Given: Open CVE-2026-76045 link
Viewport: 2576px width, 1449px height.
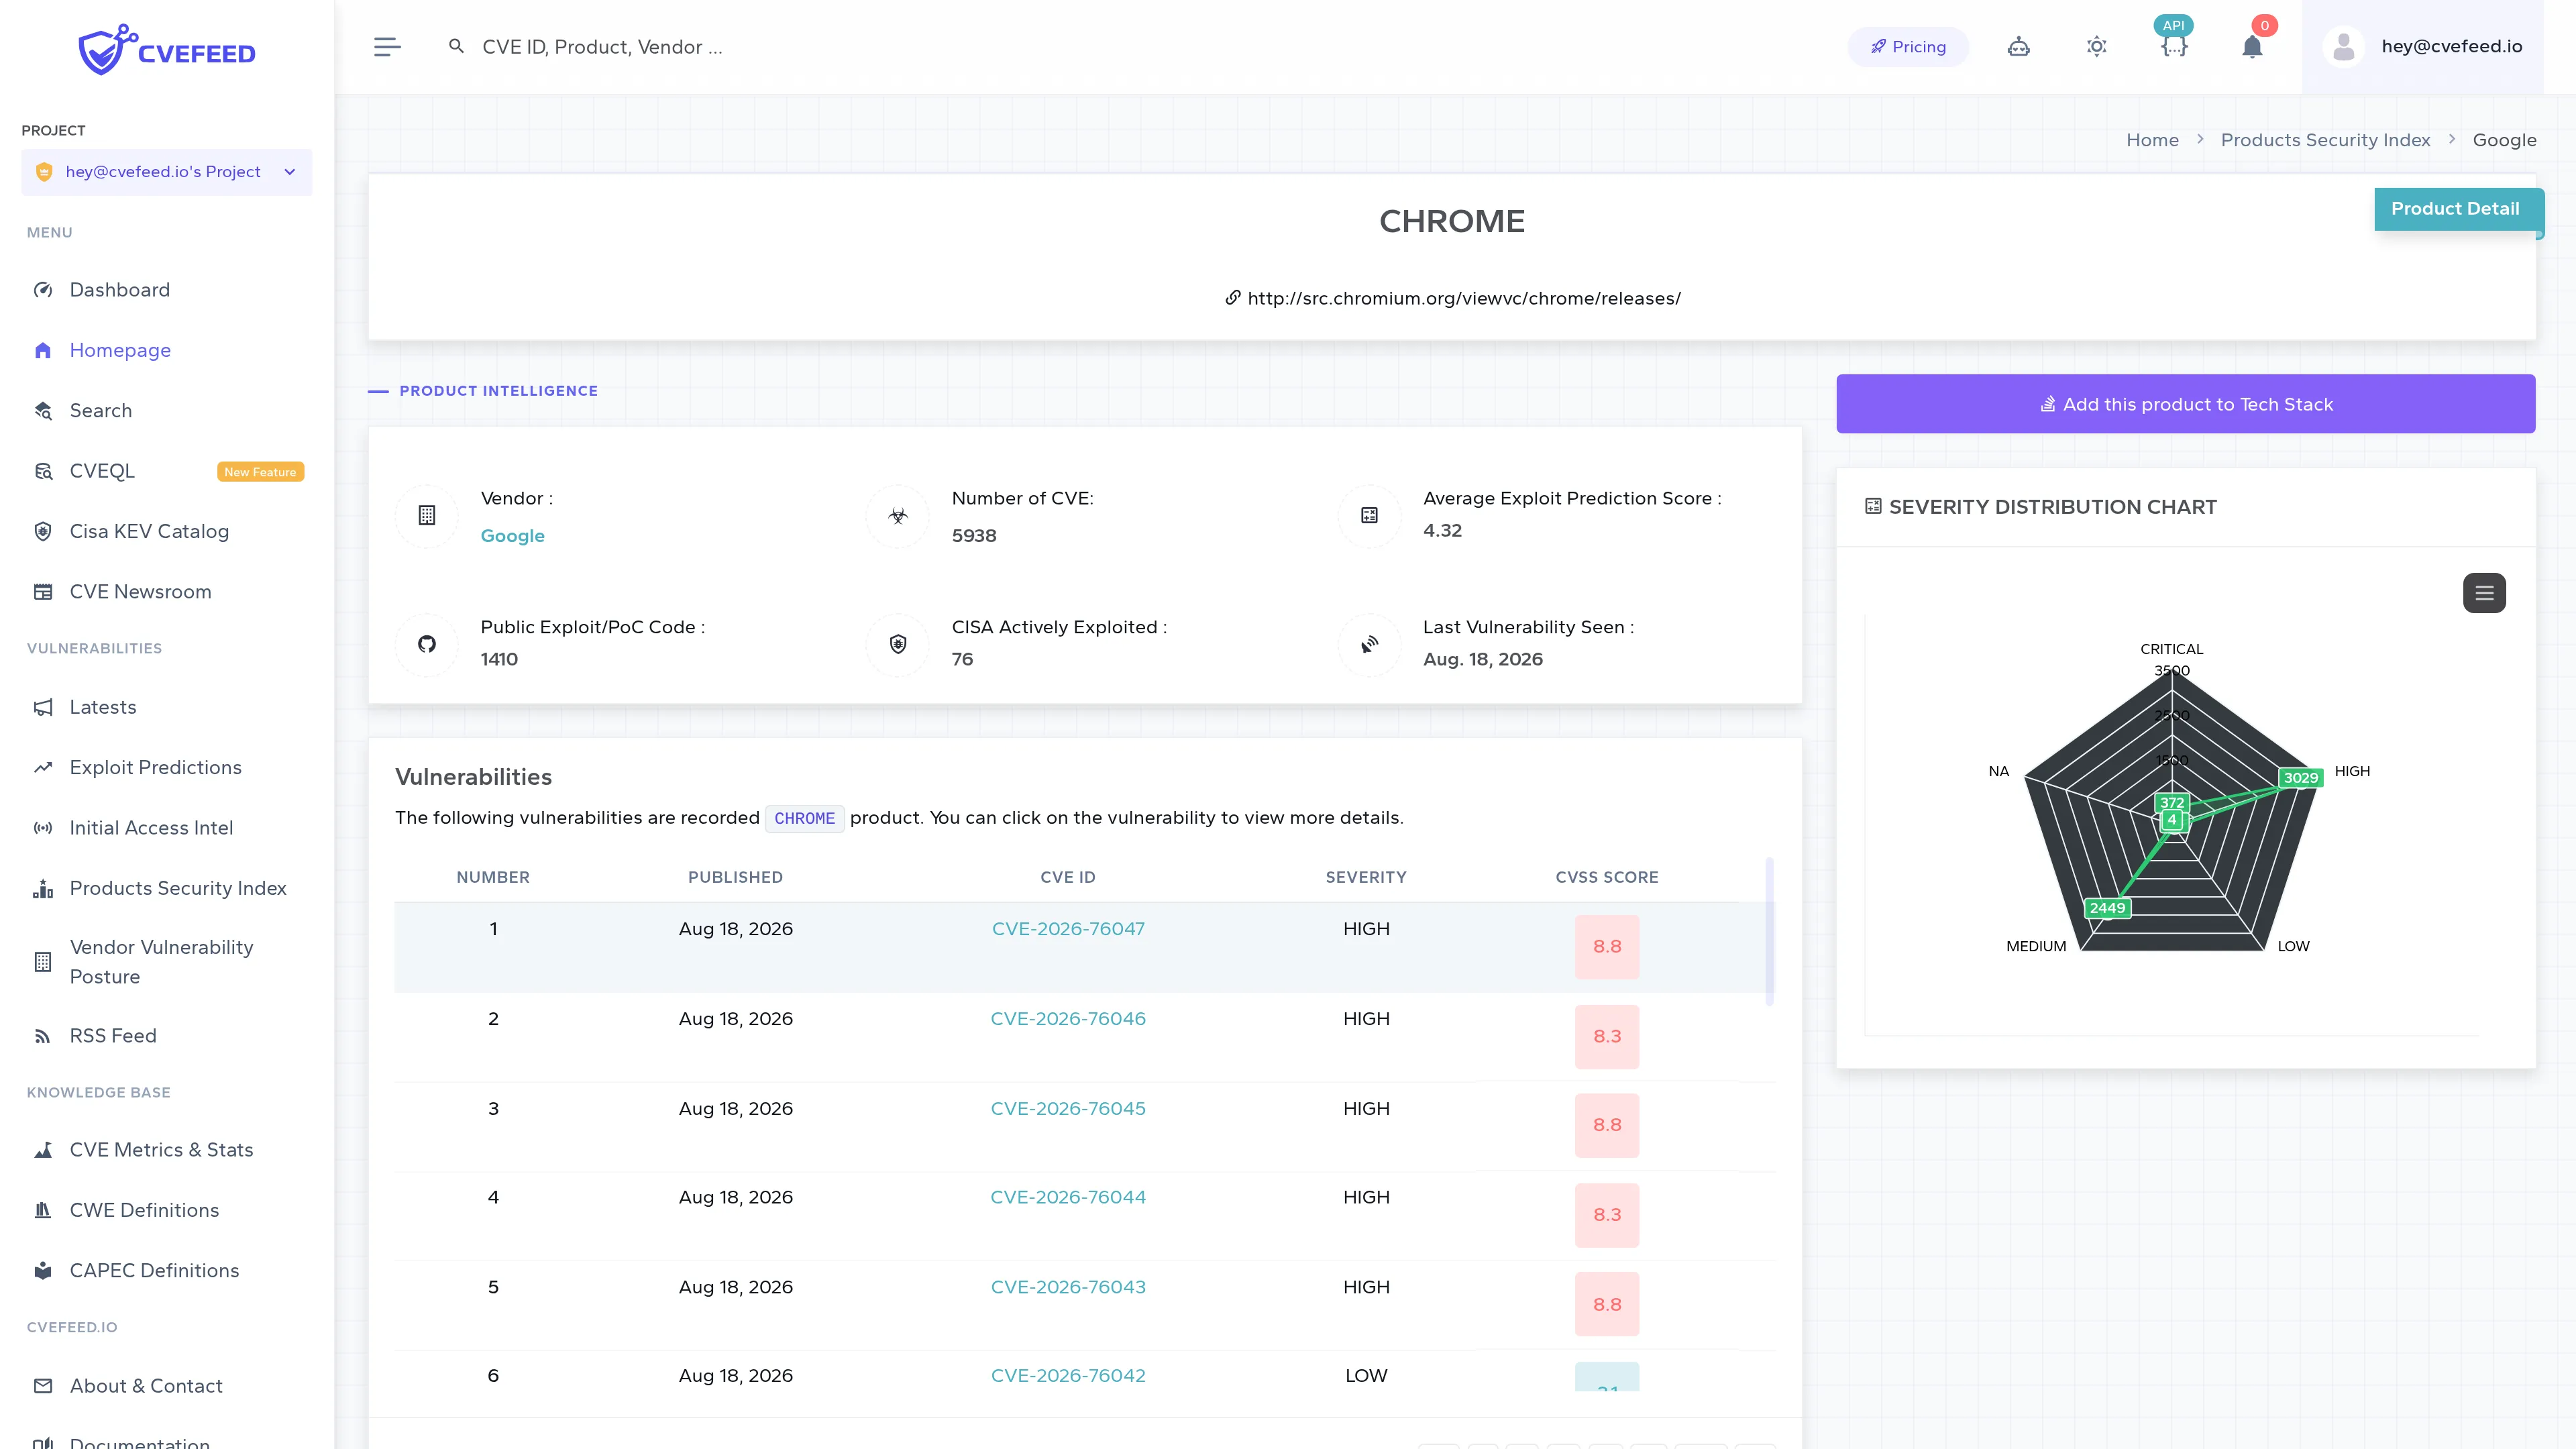Looking at the screenshot, I should tap(1068, 1109).
